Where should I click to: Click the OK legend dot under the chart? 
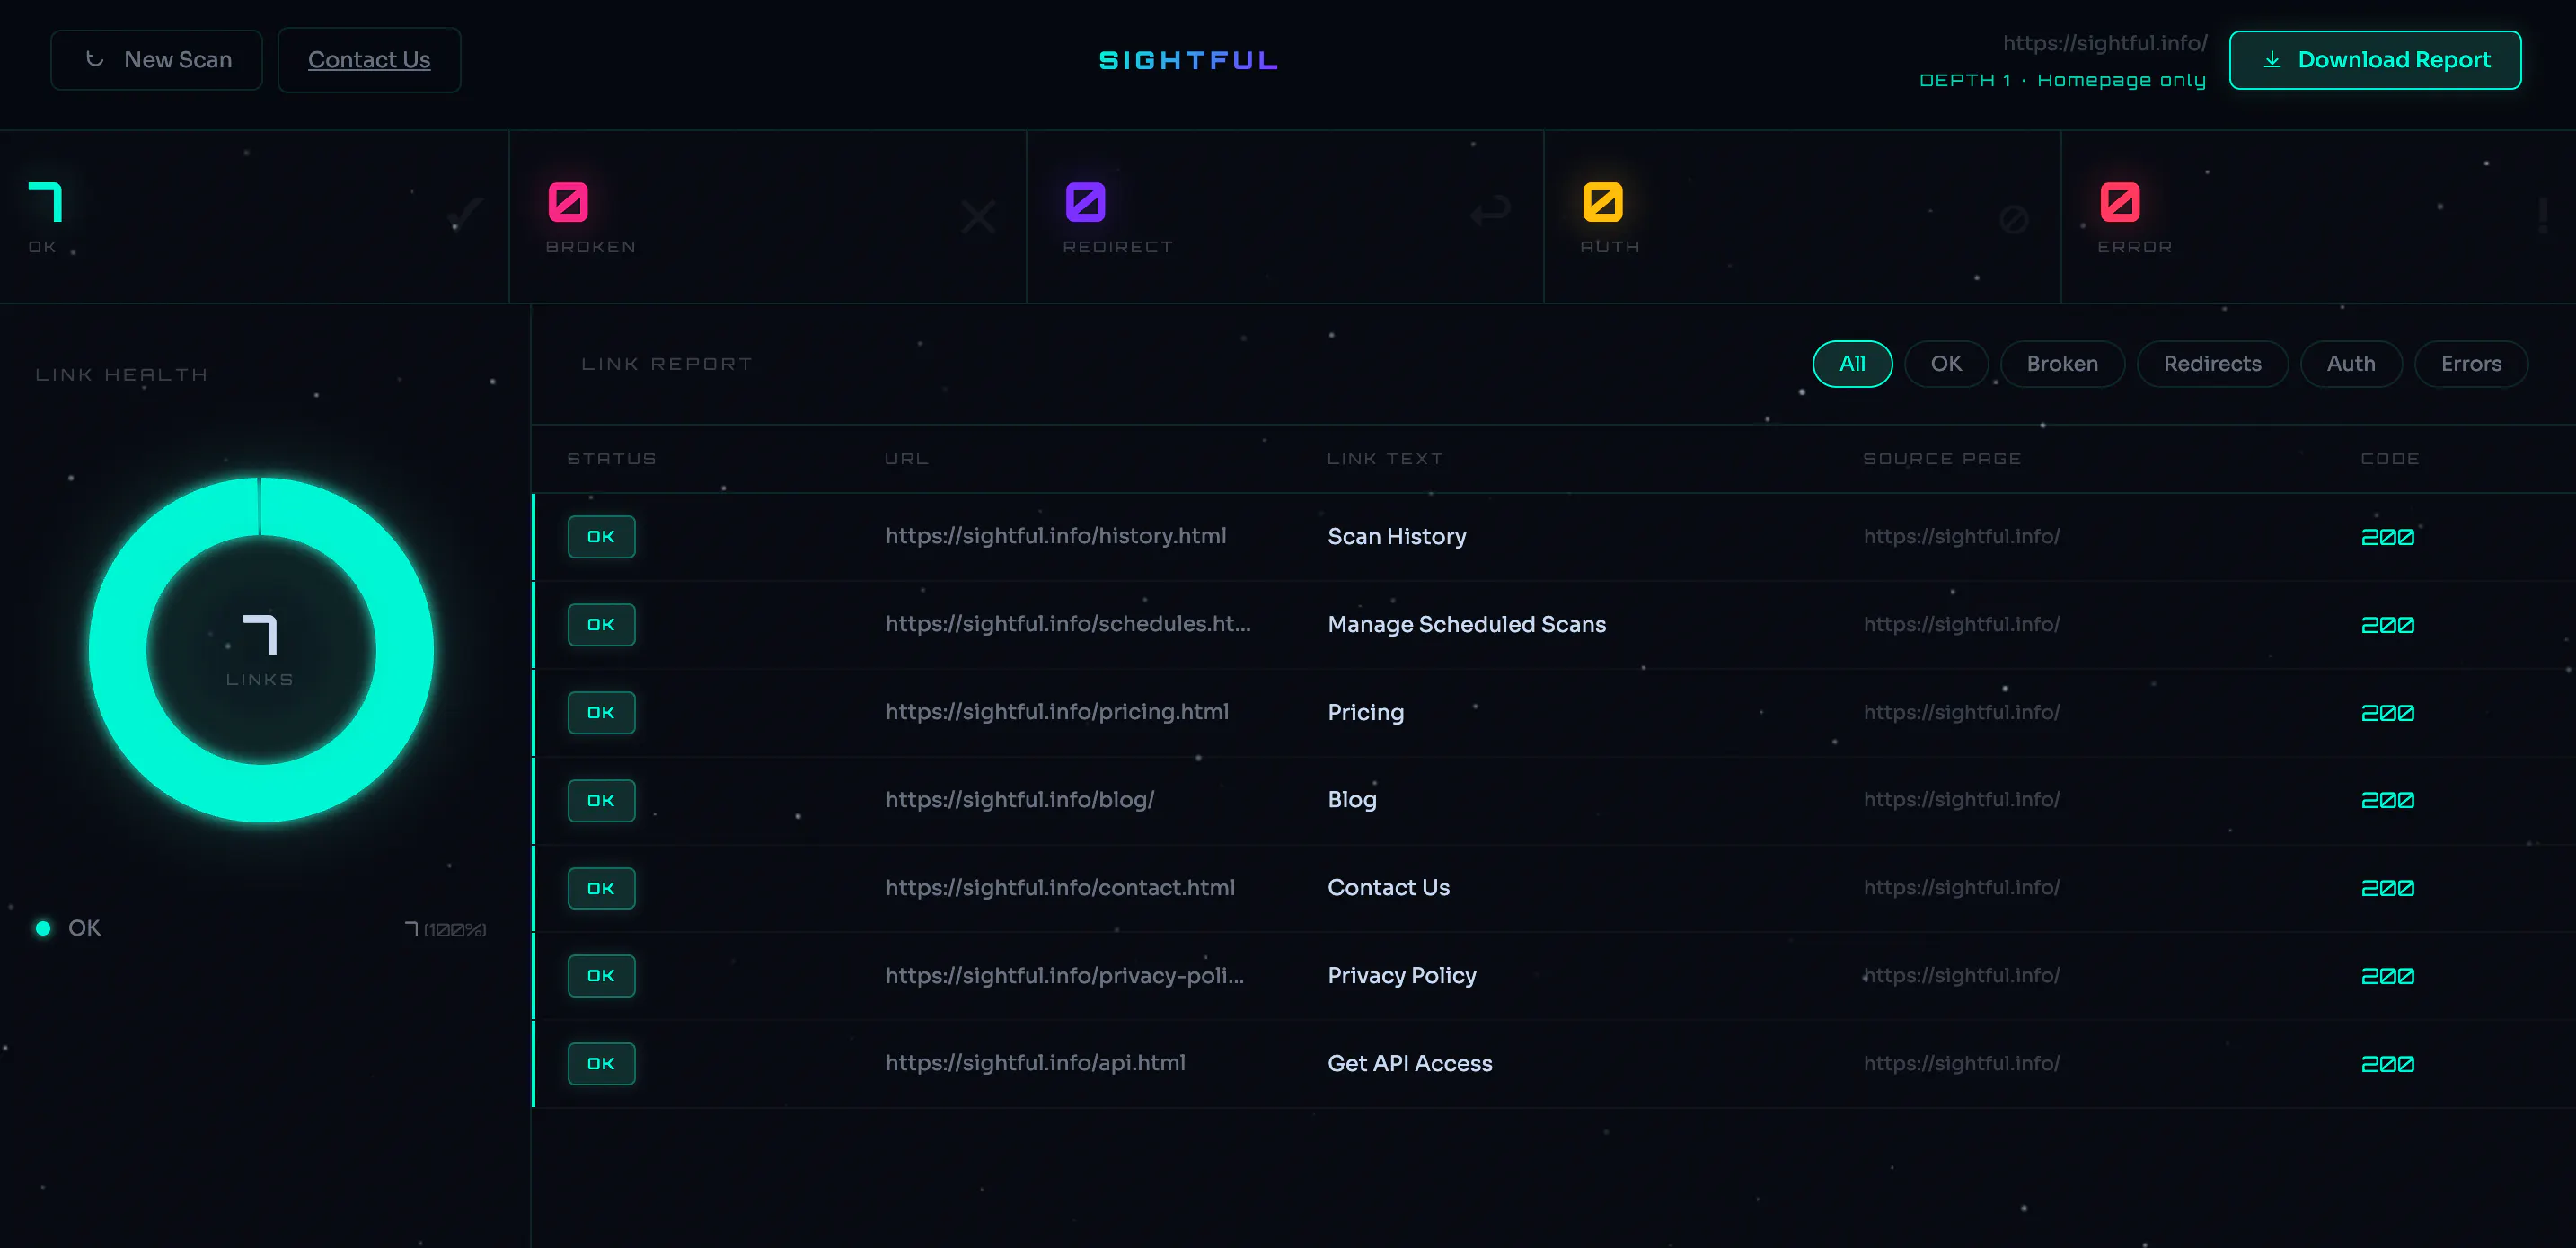pos(43,928)
